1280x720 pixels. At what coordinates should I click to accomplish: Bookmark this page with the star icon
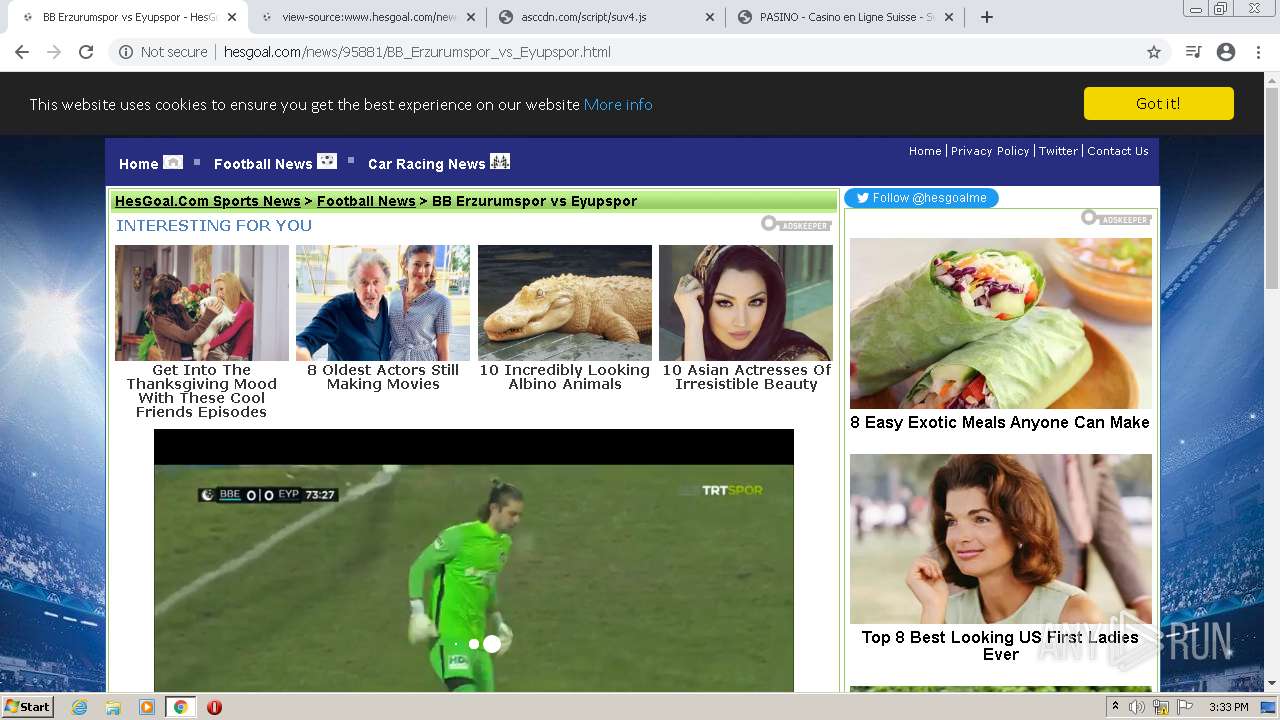1154,52
